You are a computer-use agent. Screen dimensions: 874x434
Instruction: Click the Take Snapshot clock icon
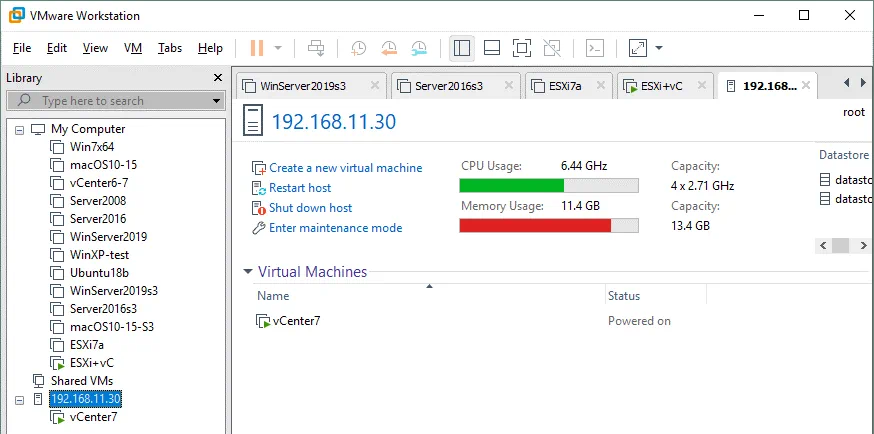tap(358, 48)
